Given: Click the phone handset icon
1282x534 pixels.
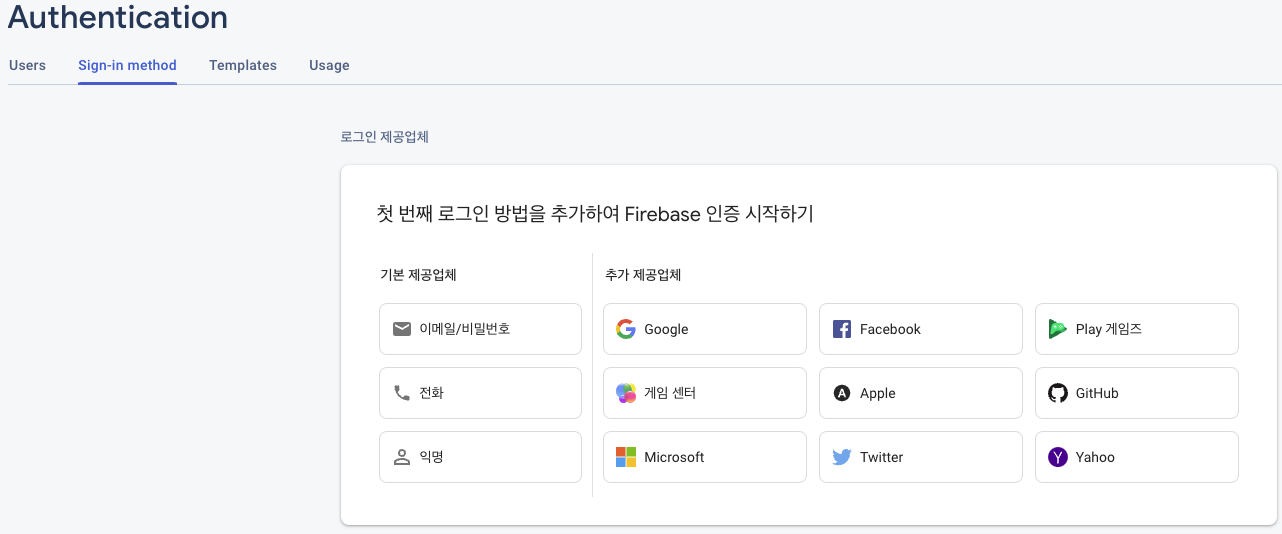Looking at the screenshot, I should click(402, 393).
